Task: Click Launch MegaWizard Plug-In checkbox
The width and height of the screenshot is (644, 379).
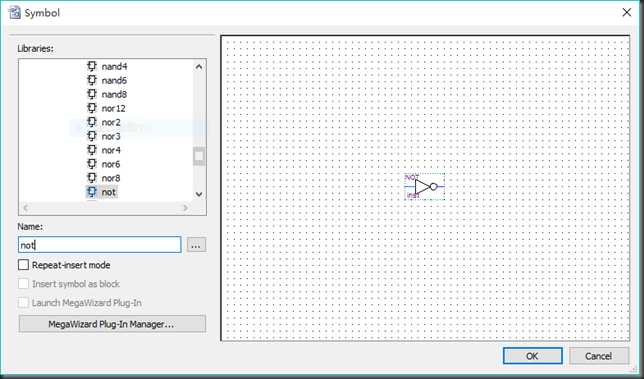Action: tap(23, 303)
